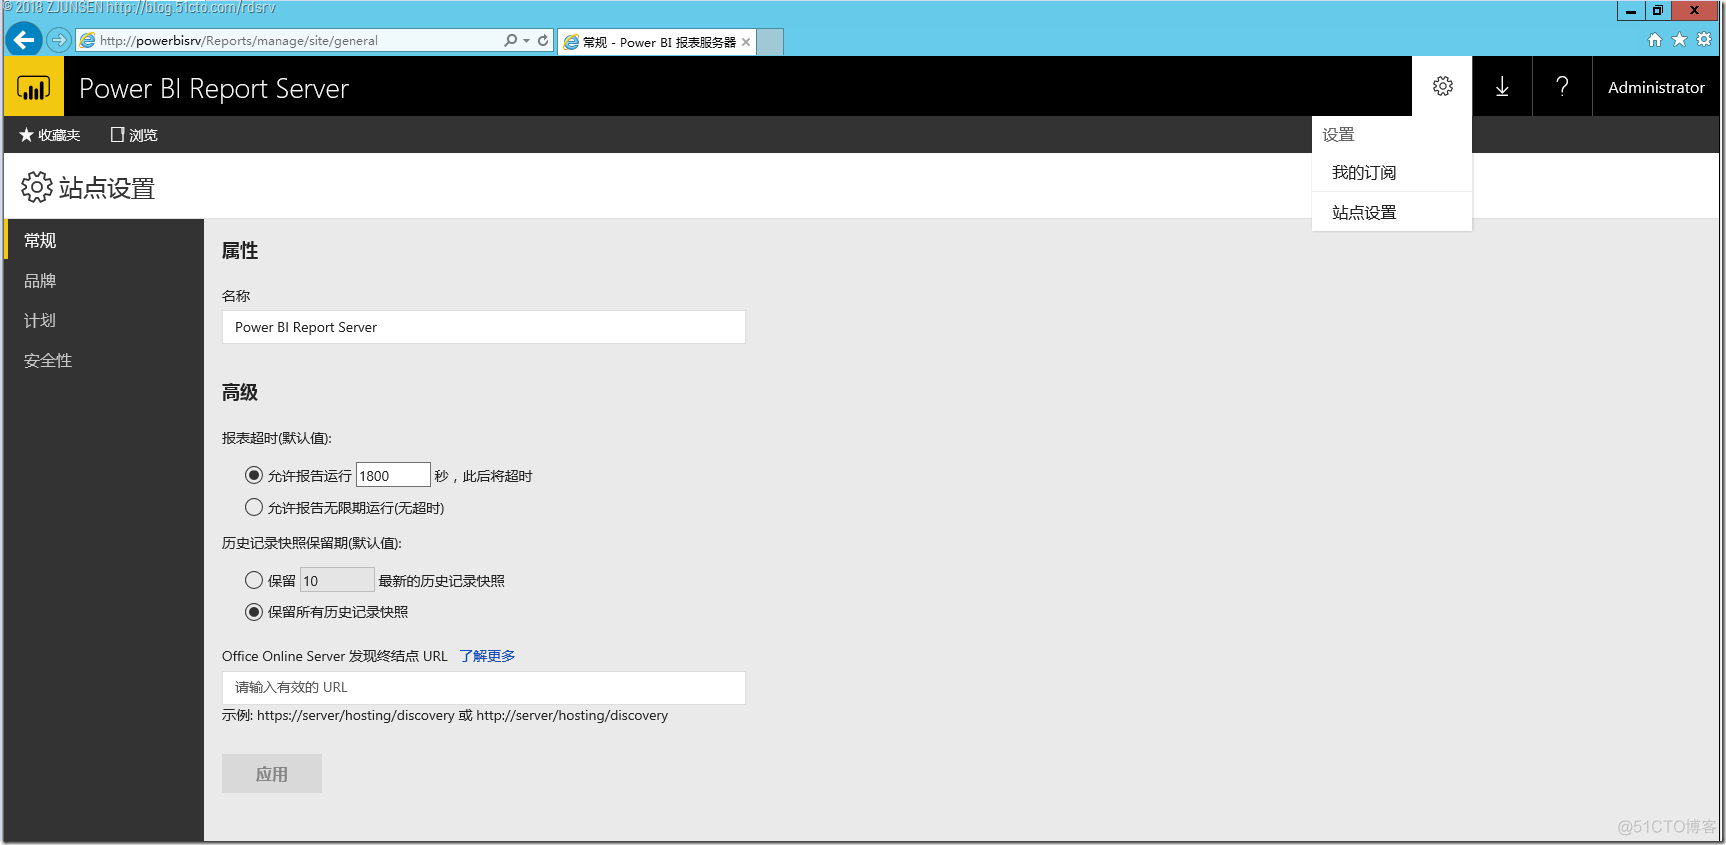Restore the browser window size
Screen dimensions: 1726x845
click(1658, 11)
